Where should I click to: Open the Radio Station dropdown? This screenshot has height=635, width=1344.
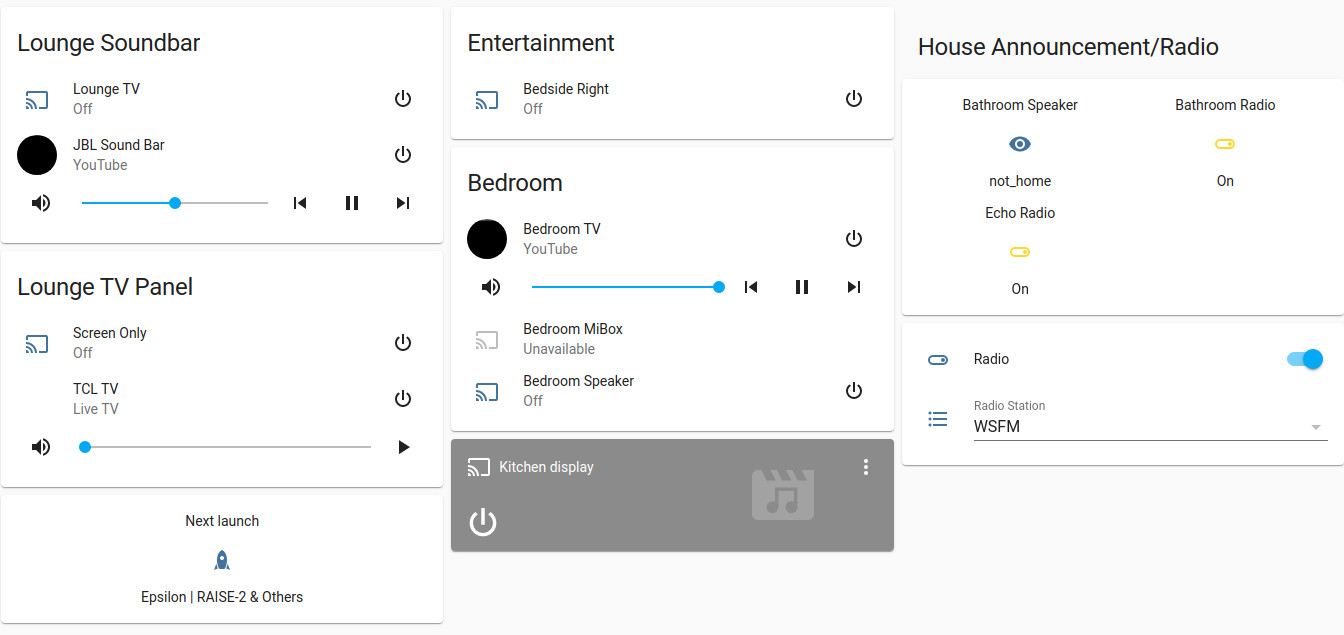[1150, 427]
